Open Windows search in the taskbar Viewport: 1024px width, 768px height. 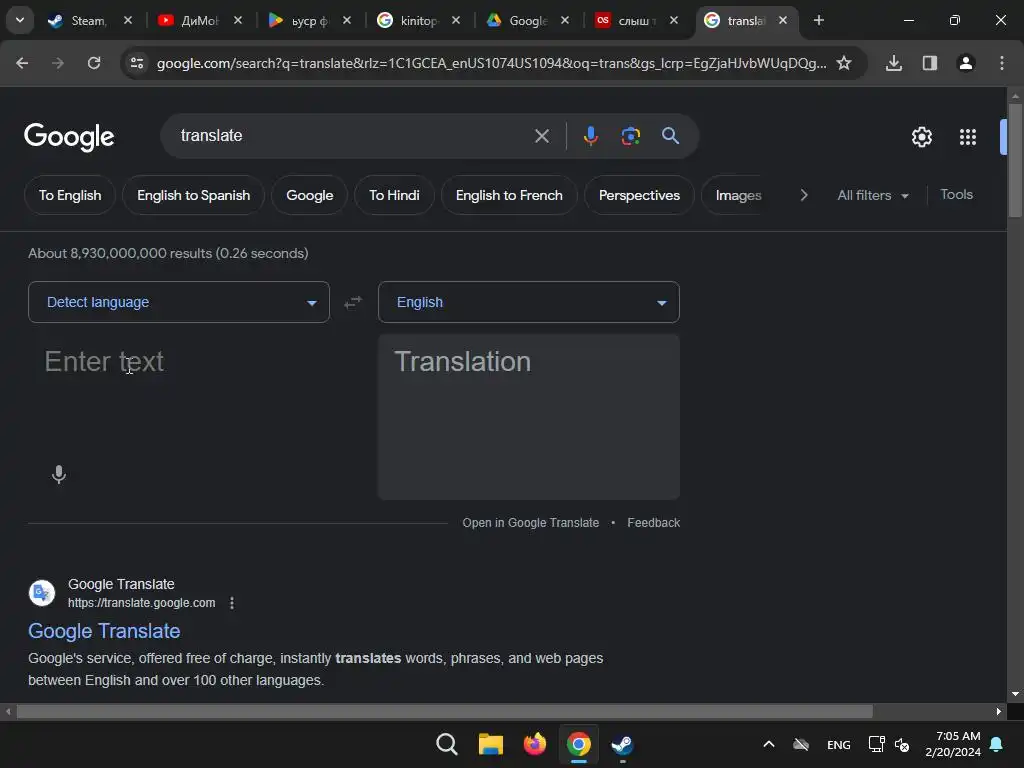pos(447,744)
